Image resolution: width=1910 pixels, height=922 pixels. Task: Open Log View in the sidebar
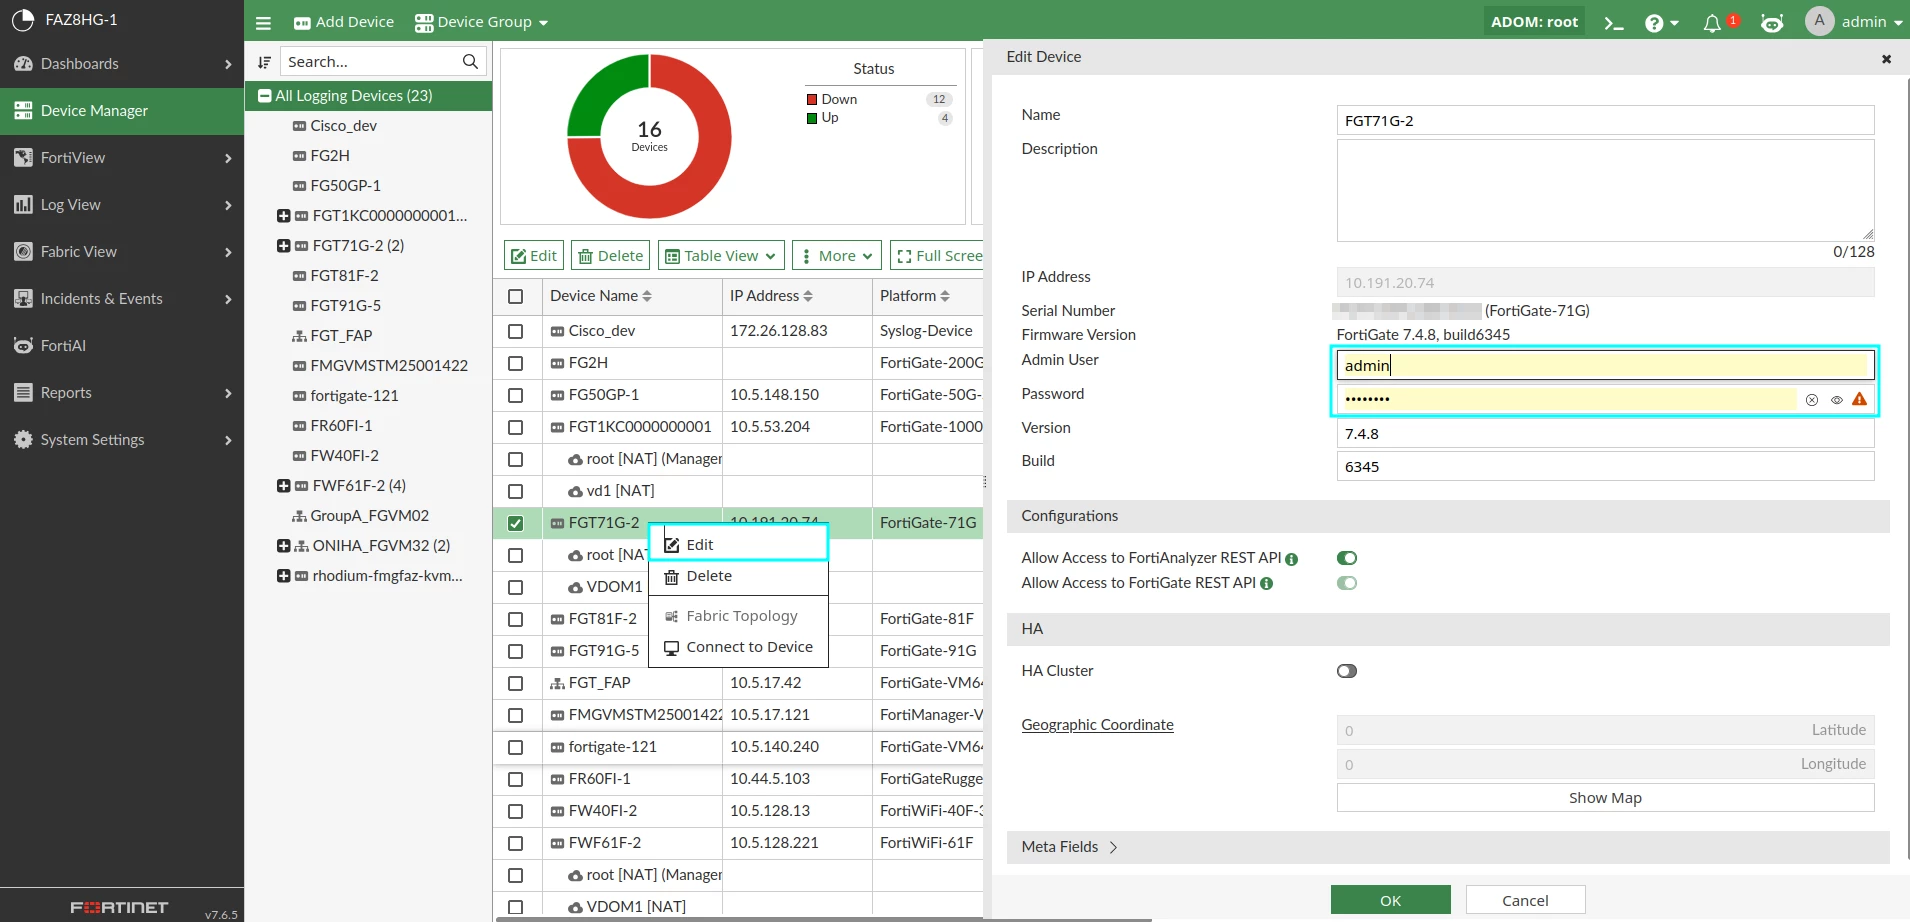coord(122,205)
